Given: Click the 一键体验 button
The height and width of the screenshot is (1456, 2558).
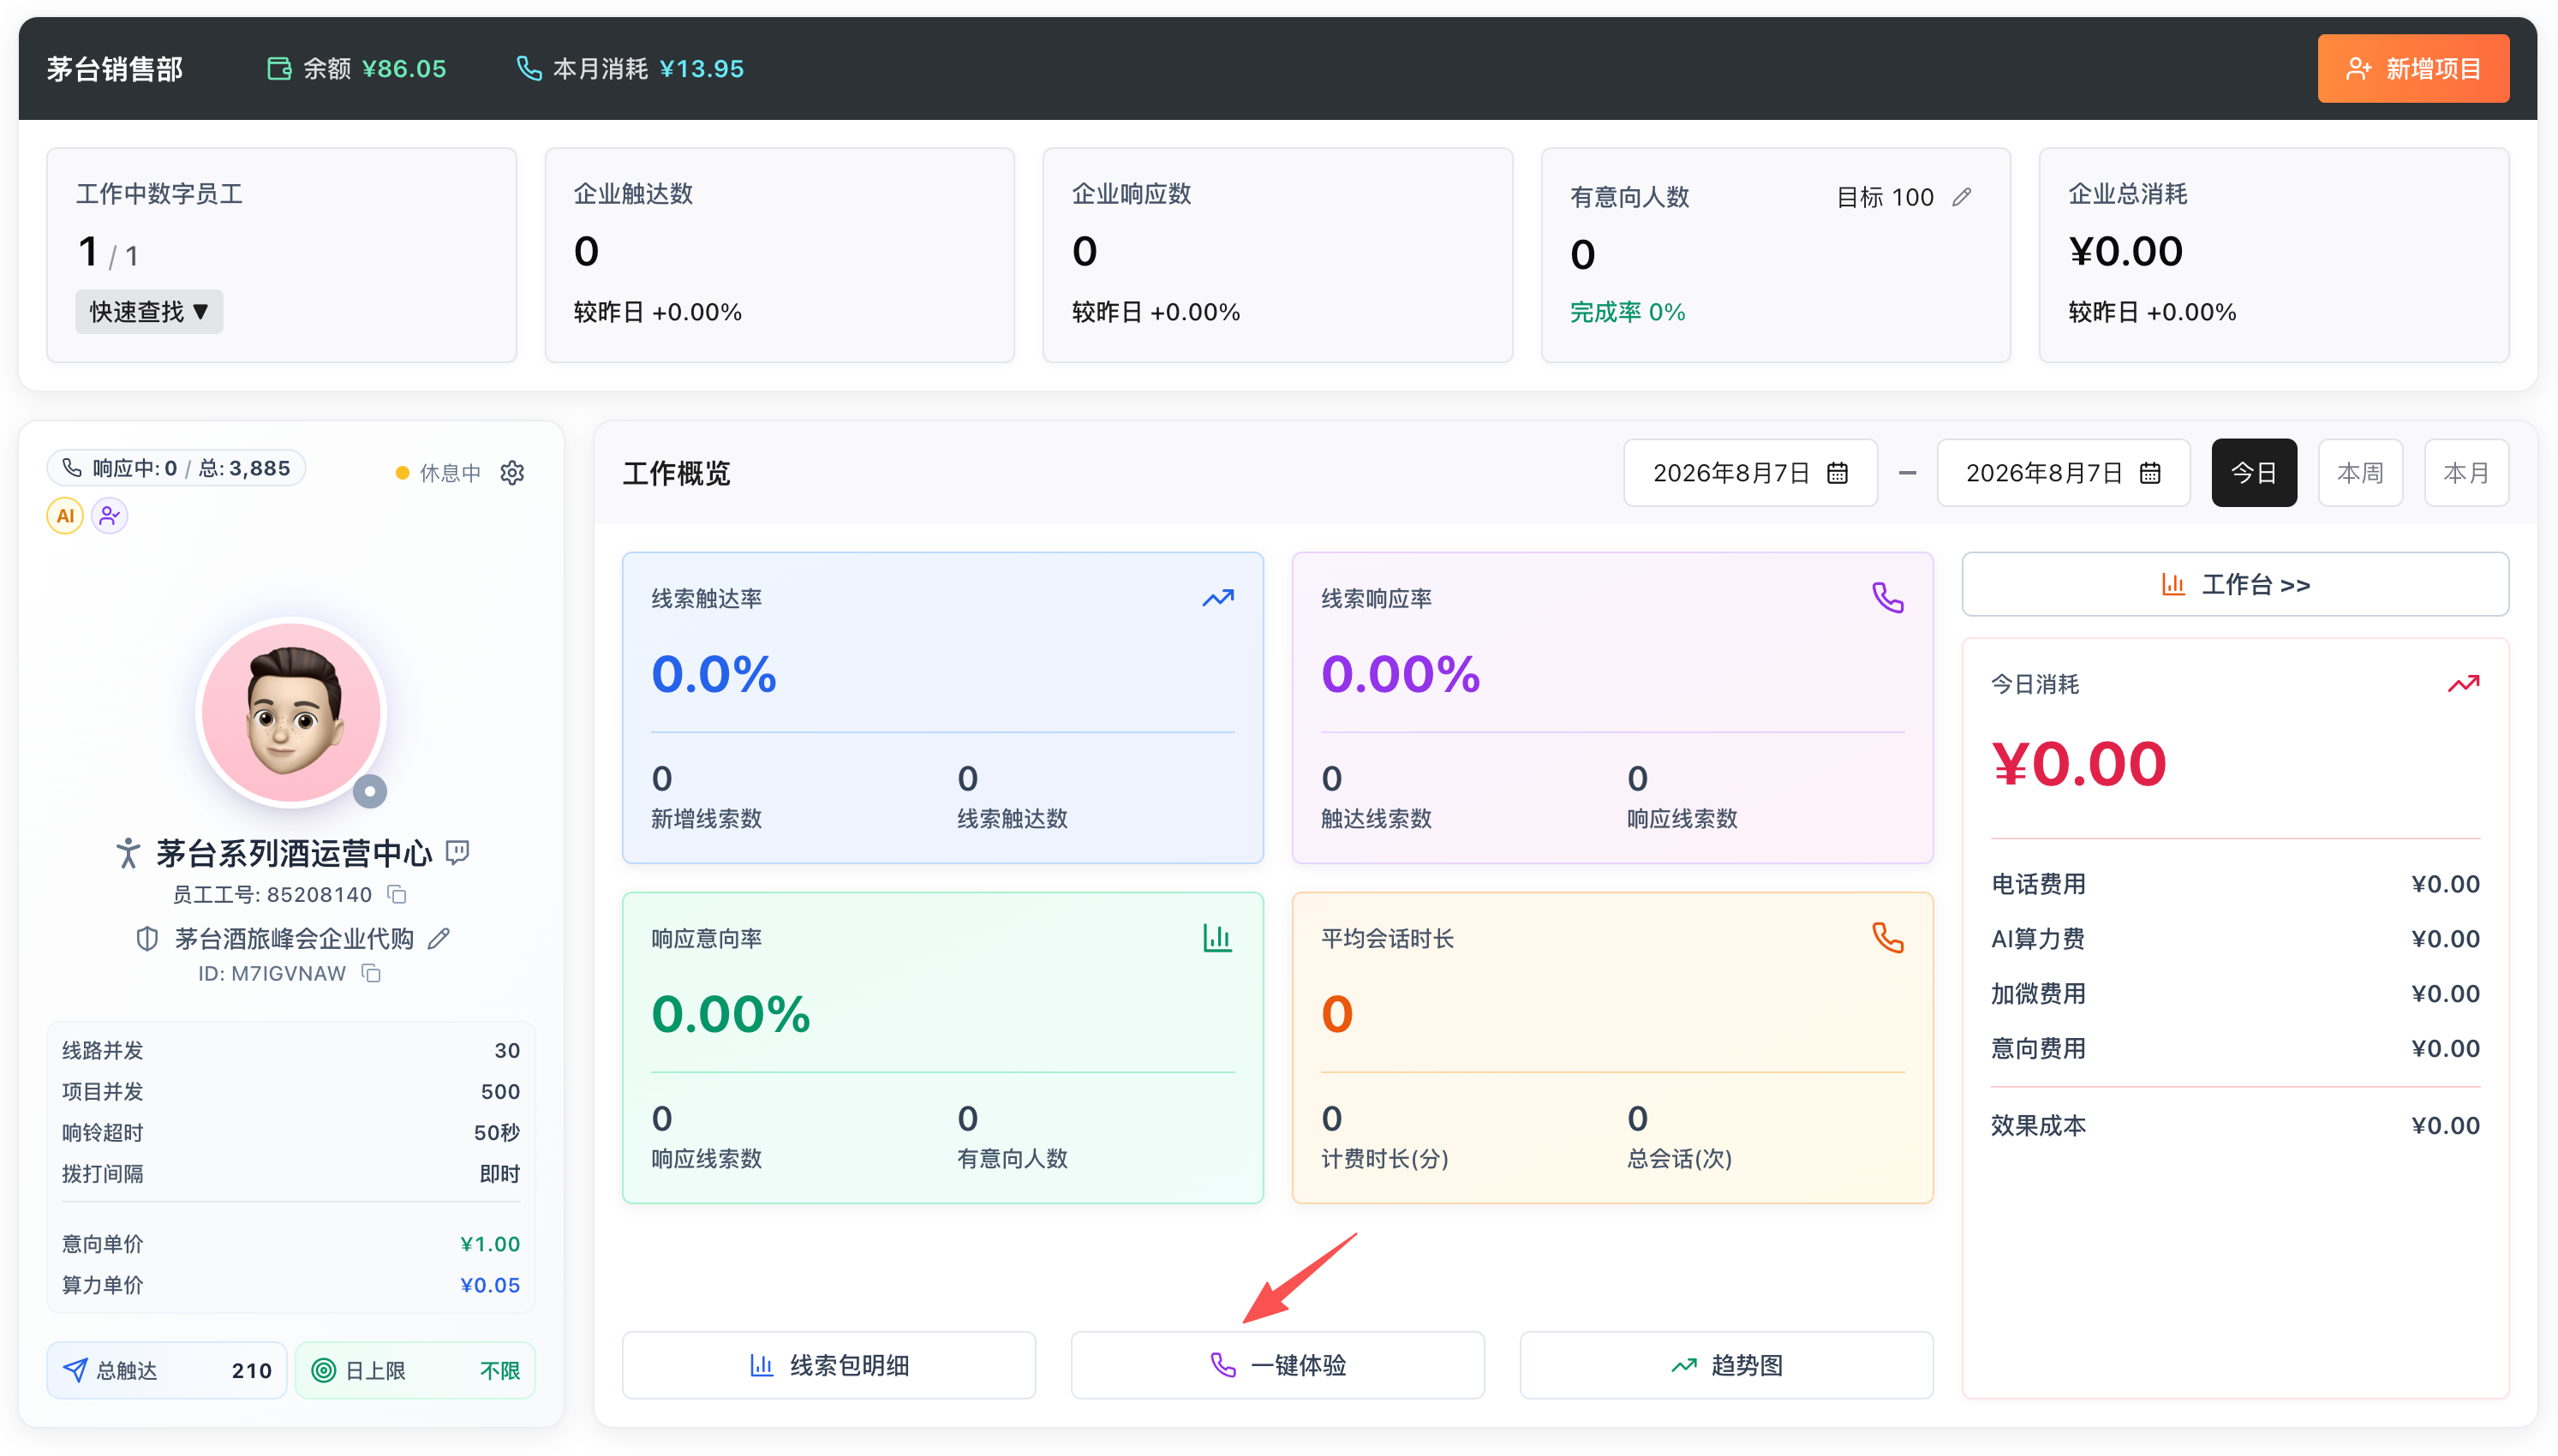Looking at the screenshot, I should (x=1277, y=1365).
